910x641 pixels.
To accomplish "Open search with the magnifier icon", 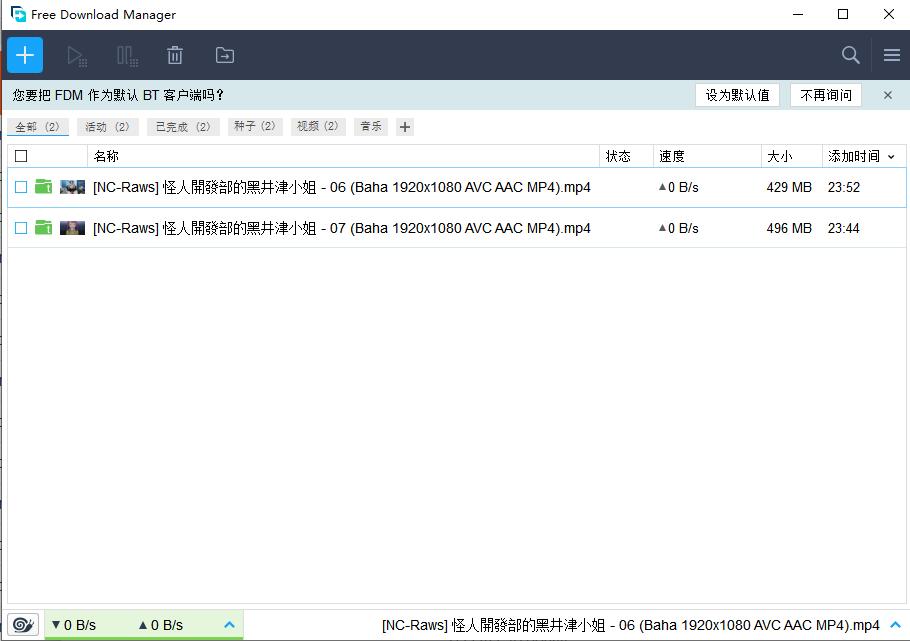I will (850, 55).
